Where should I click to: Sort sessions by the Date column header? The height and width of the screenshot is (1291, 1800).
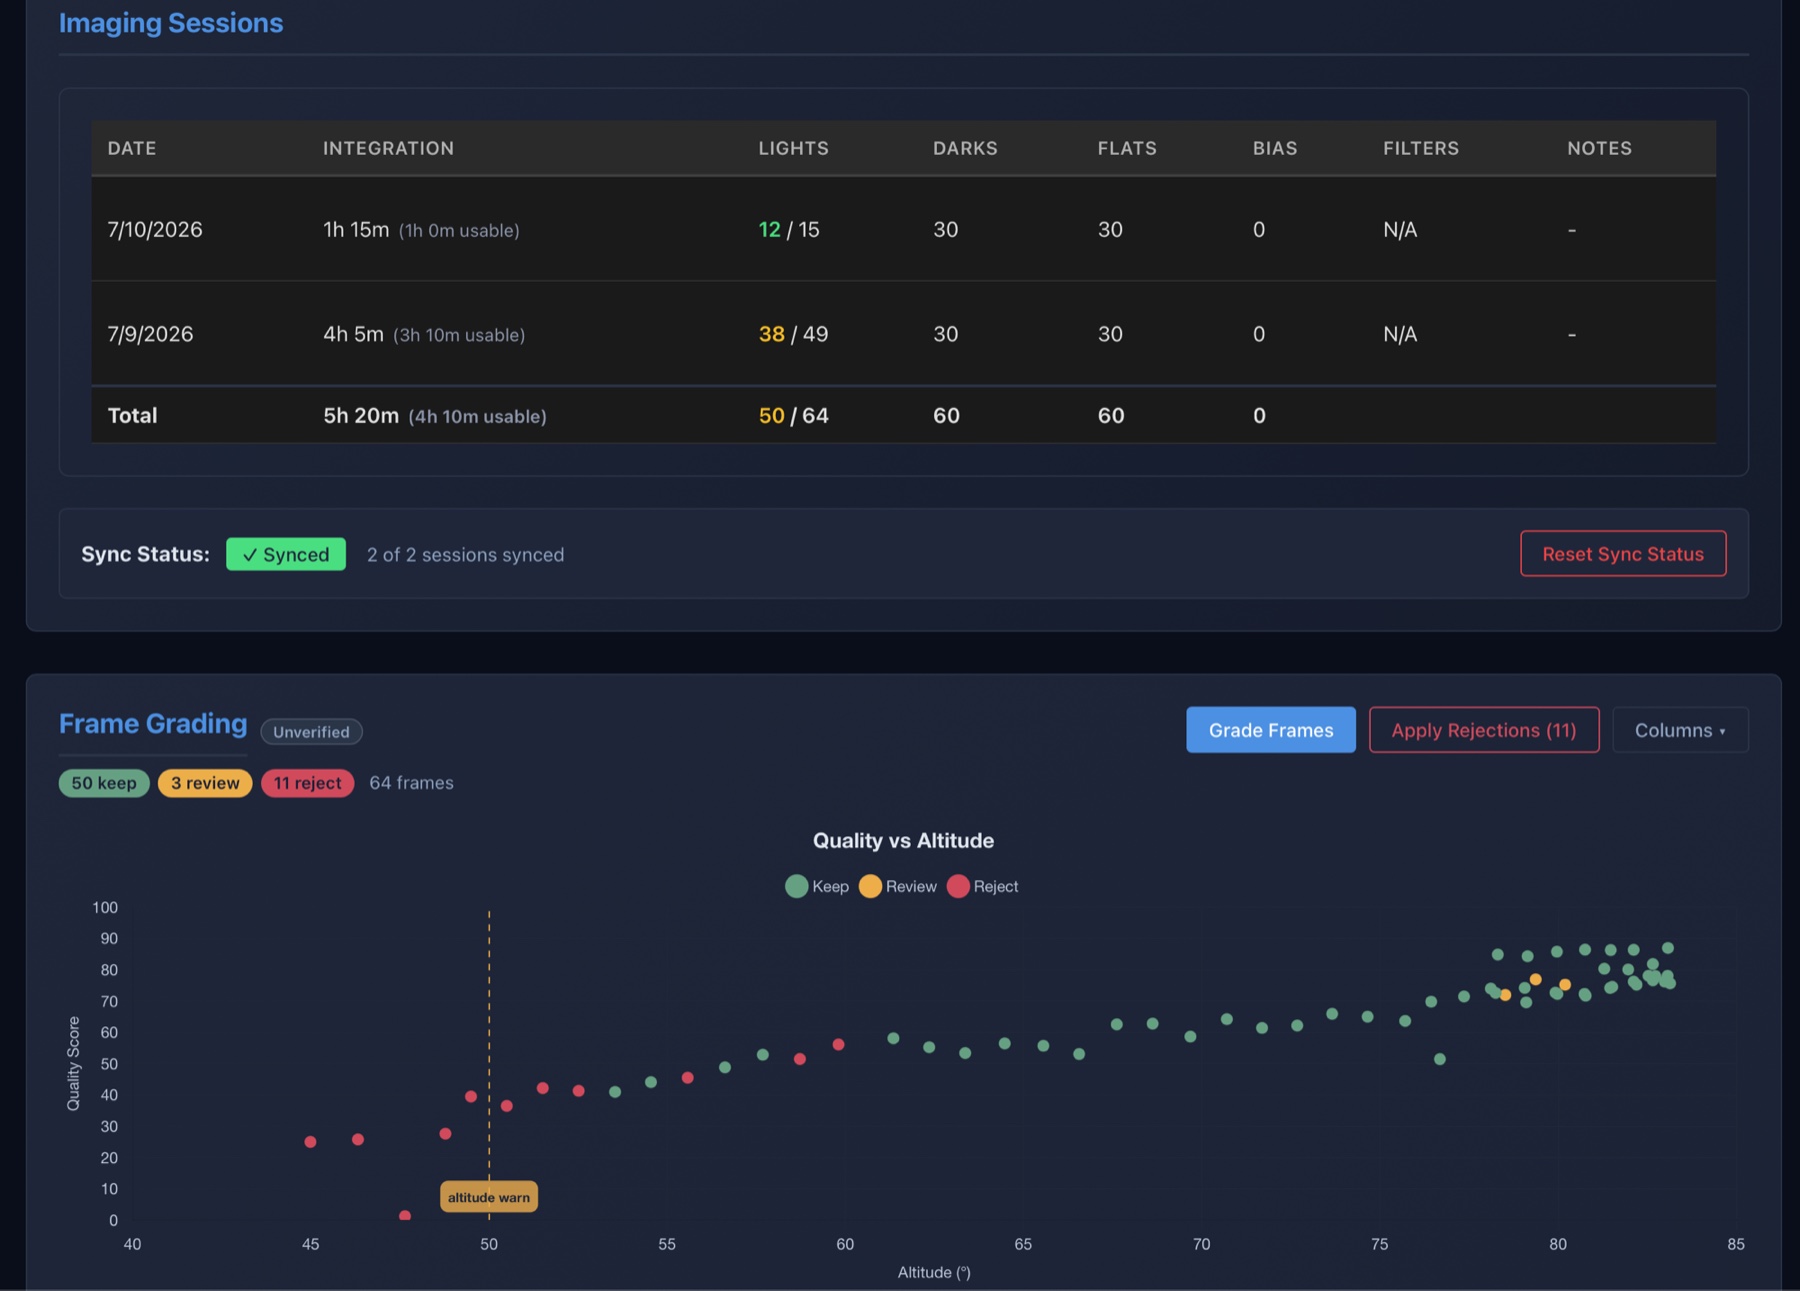pyautogui.click(x=132, y=148)
